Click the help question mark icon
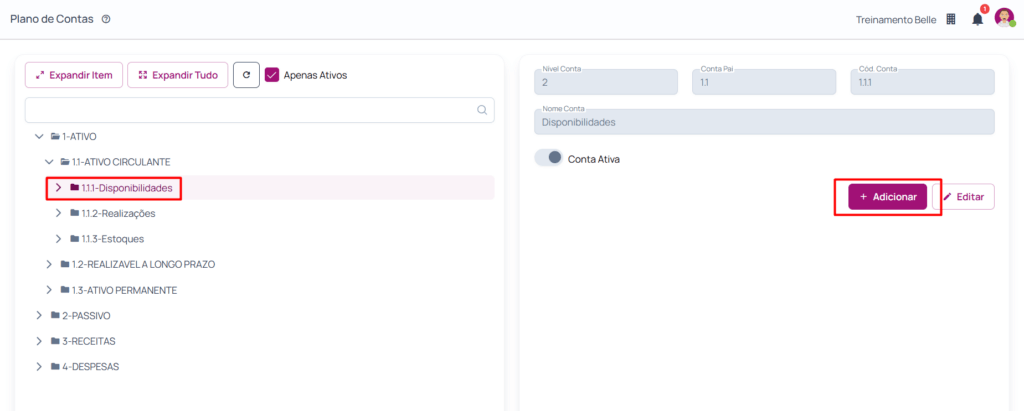This screenshot has height=411, width=1024. (106, 19)
